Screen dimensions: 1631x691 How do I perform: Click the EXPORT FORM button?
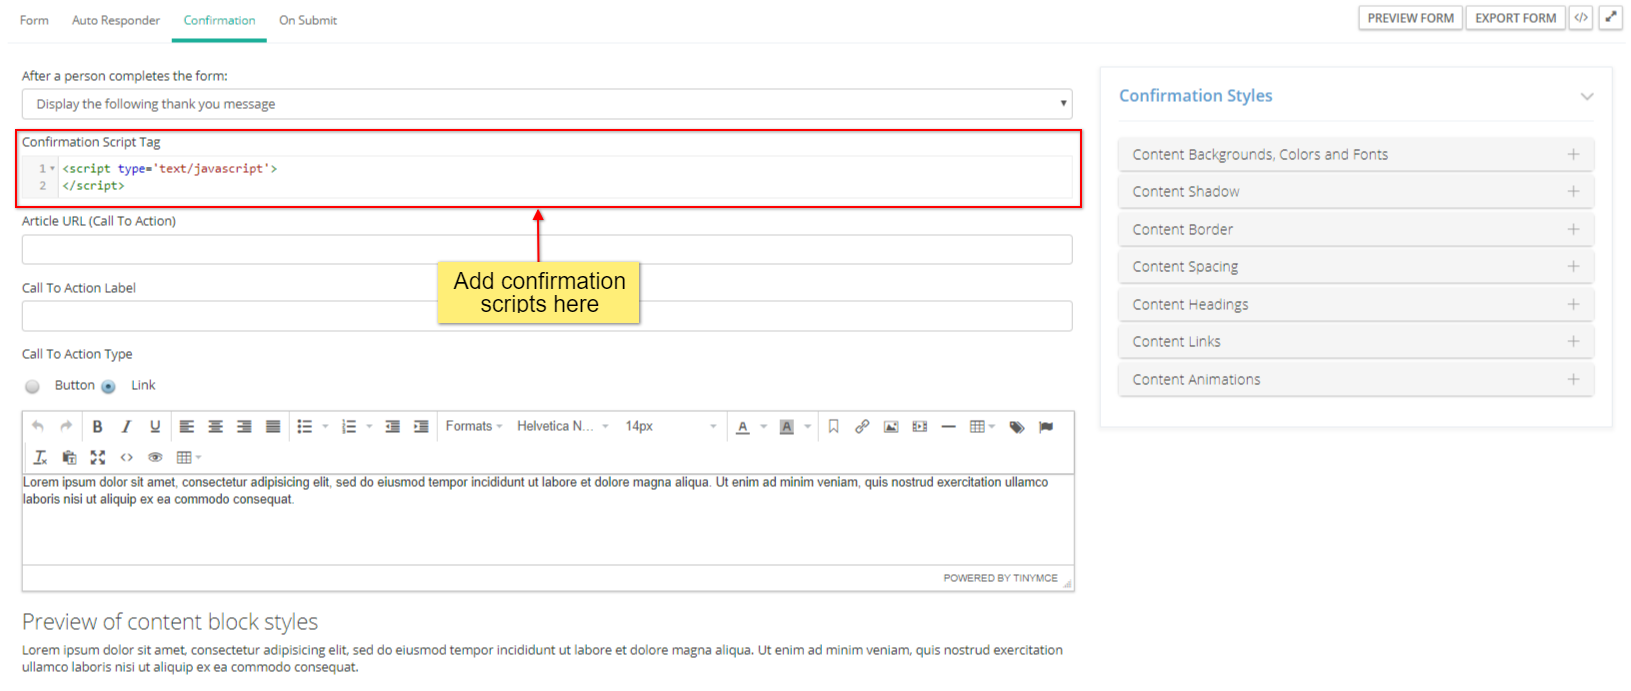tap(1515, 18)
